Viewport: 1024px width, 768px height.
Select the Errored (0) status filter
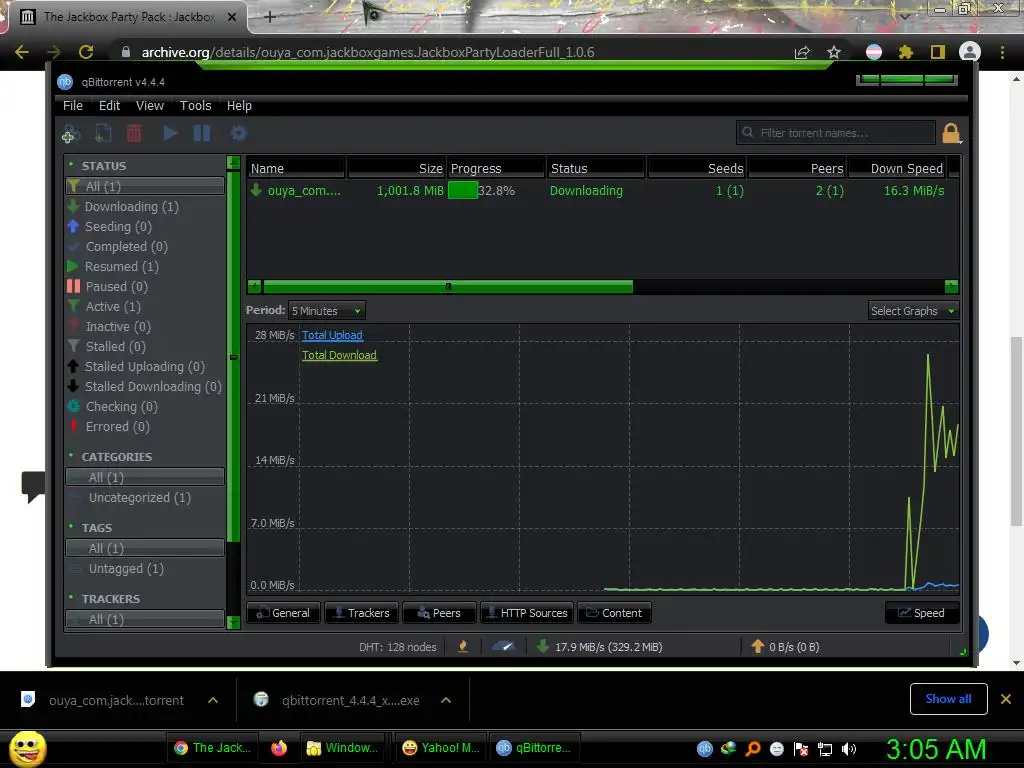click(118, 427)
